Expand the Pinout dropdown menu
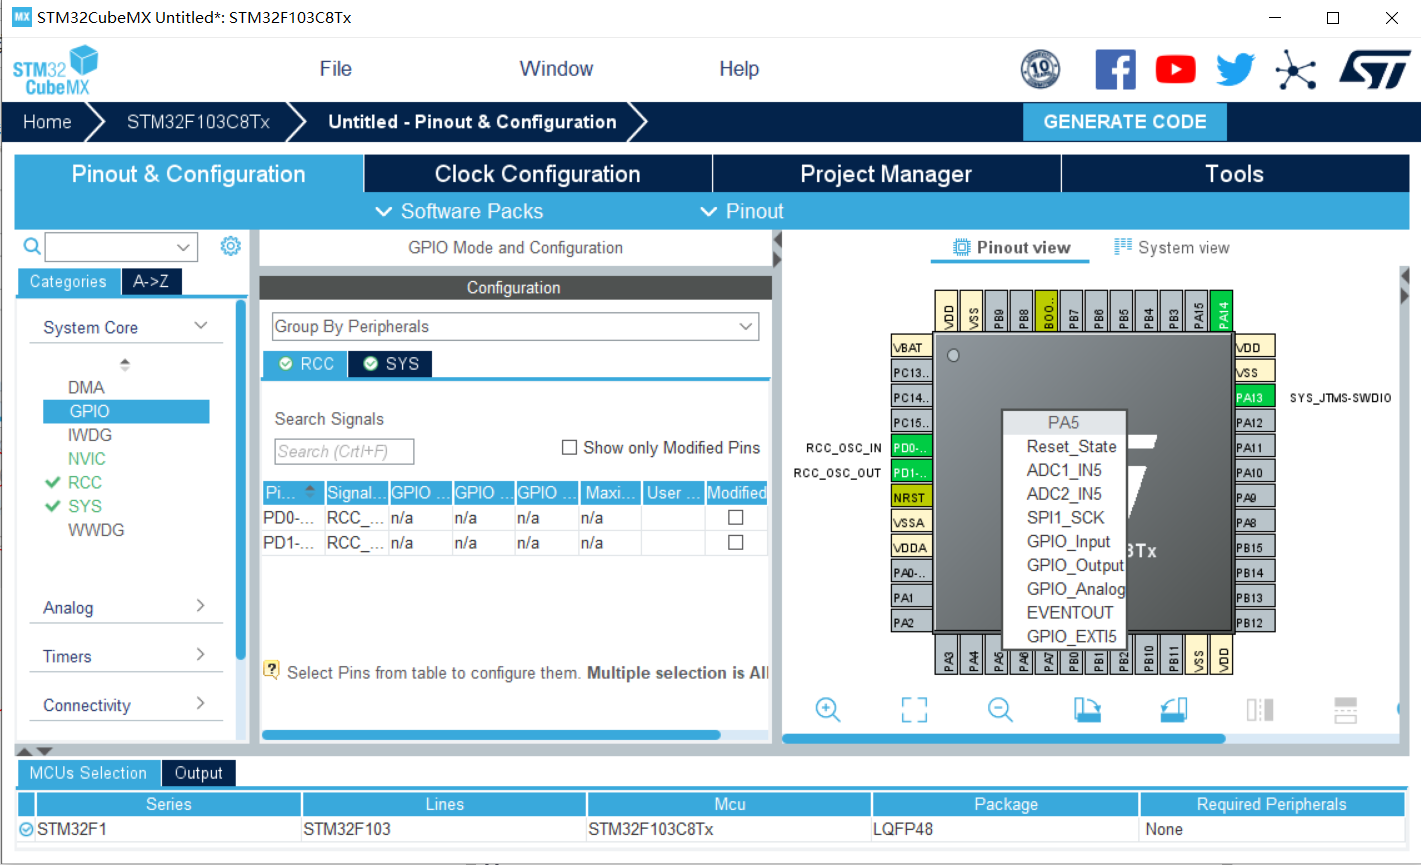The image size is (1421, 865). pyautogui.click(x=742, y=211)
